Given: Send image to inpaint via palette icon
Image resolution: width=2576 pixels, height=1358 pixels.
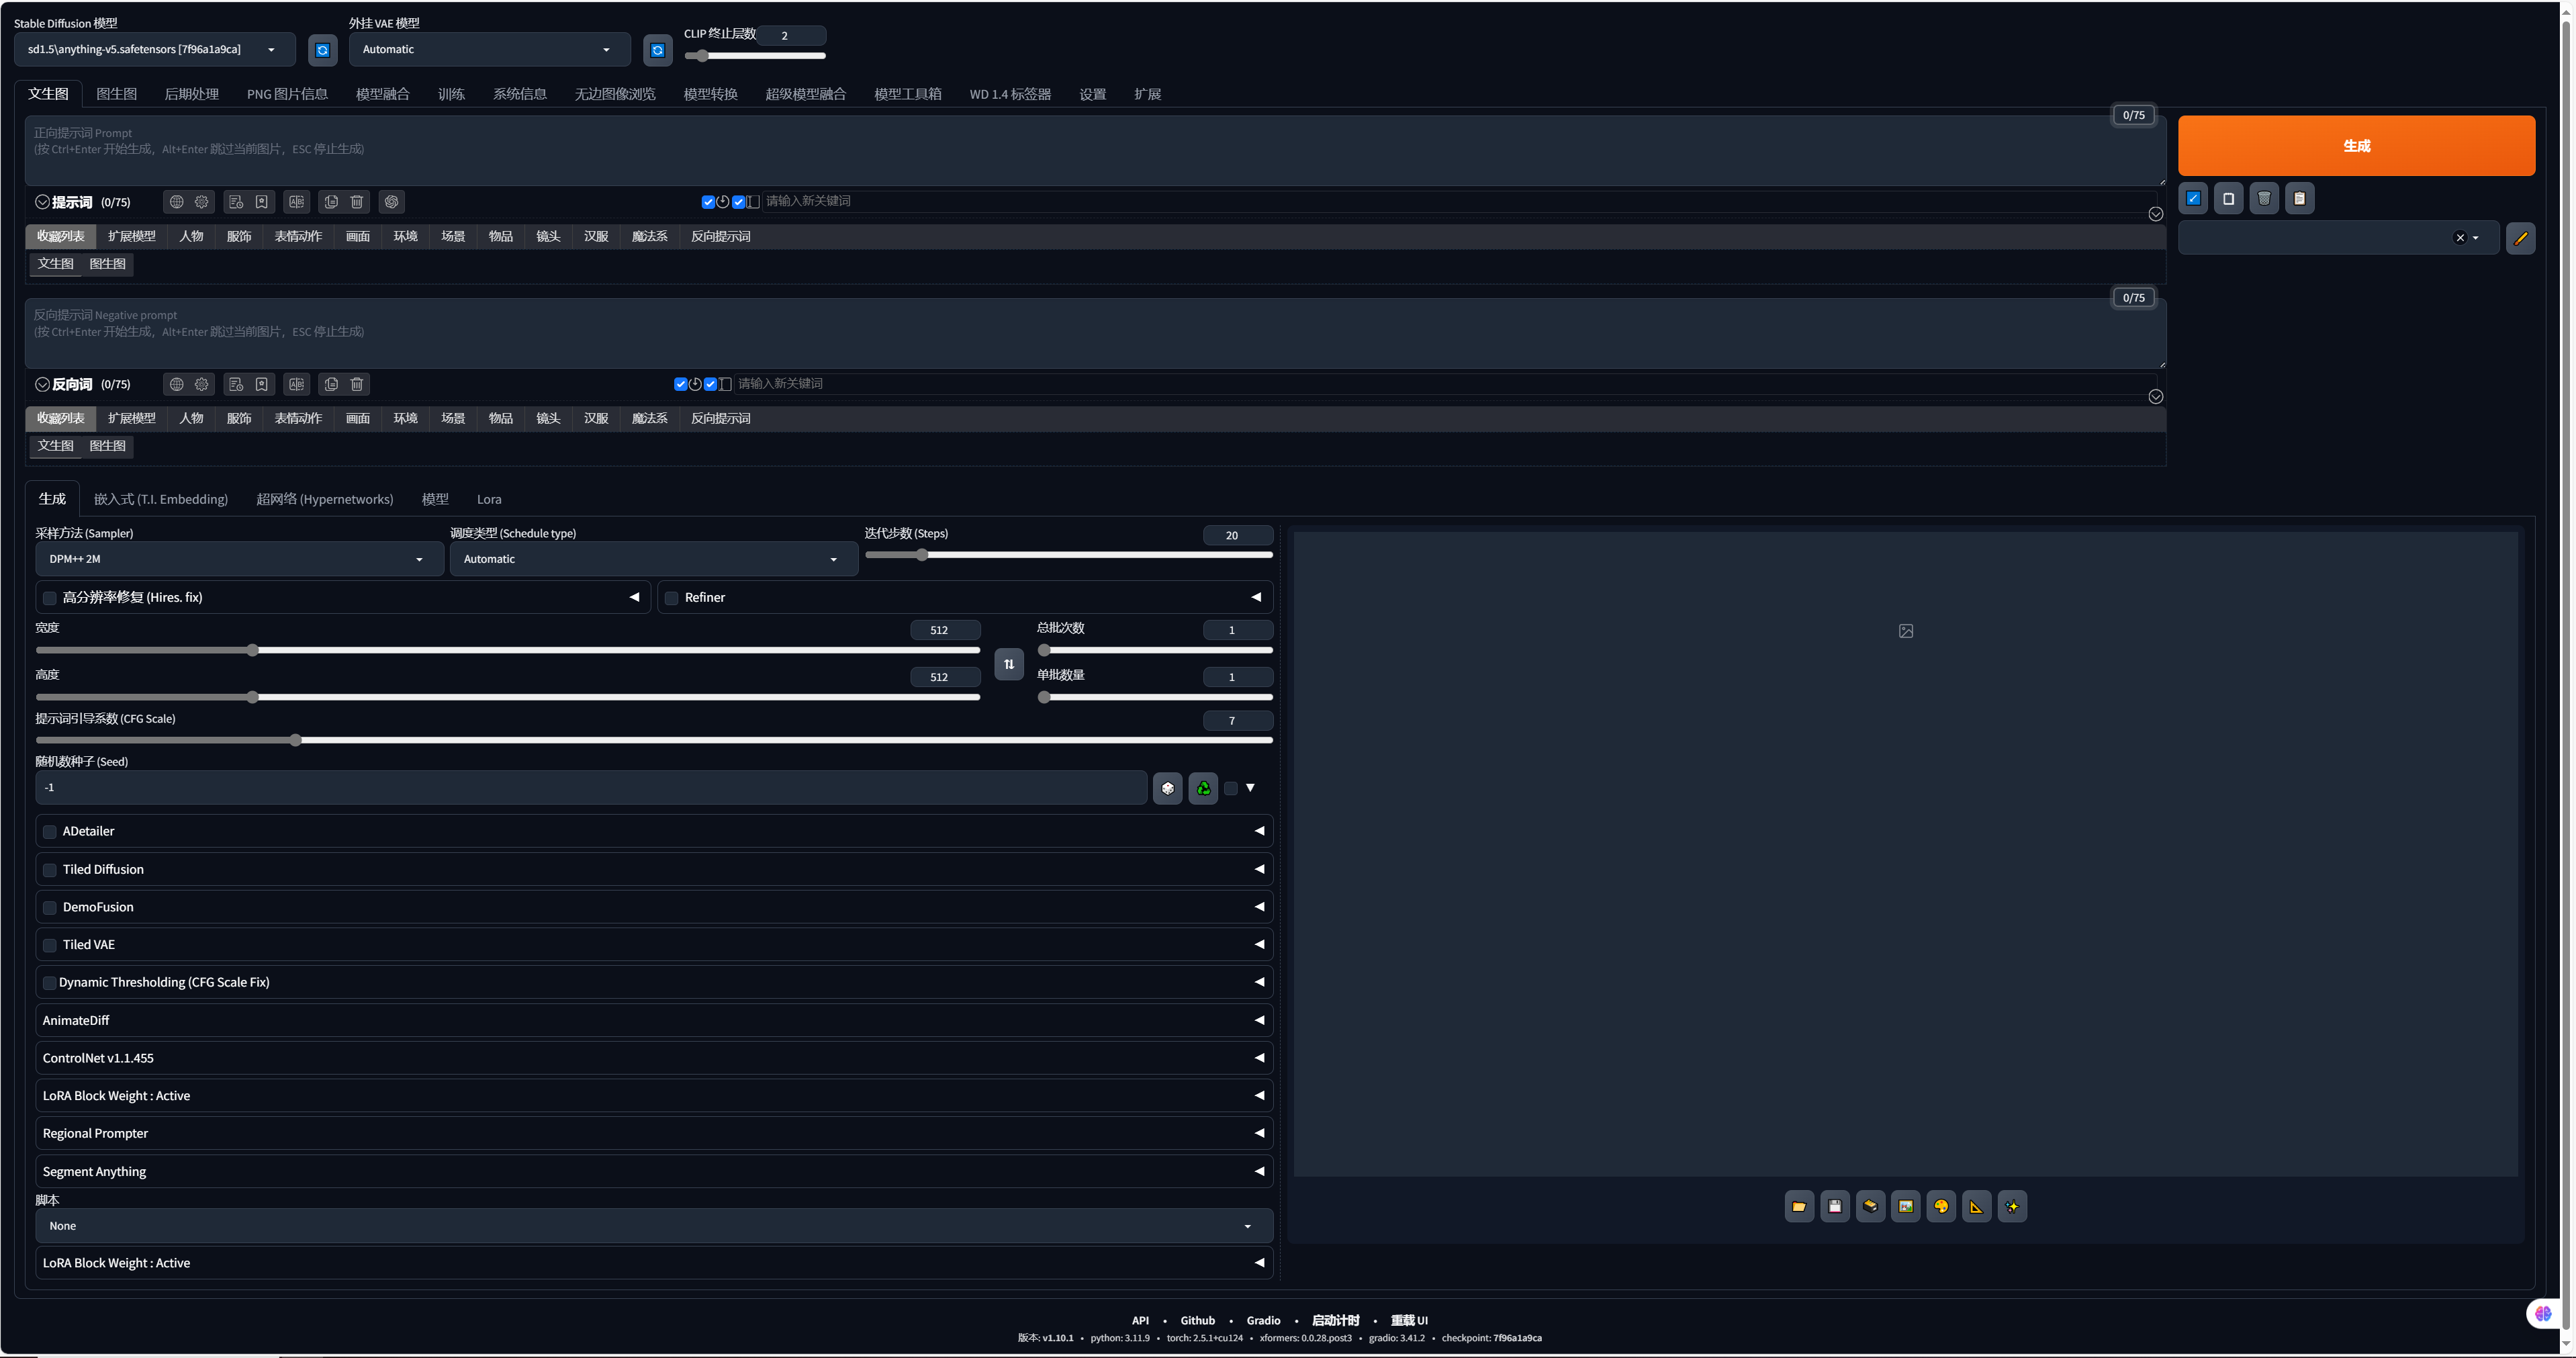Looking at the screenshot, I should pos(1941,1206).
